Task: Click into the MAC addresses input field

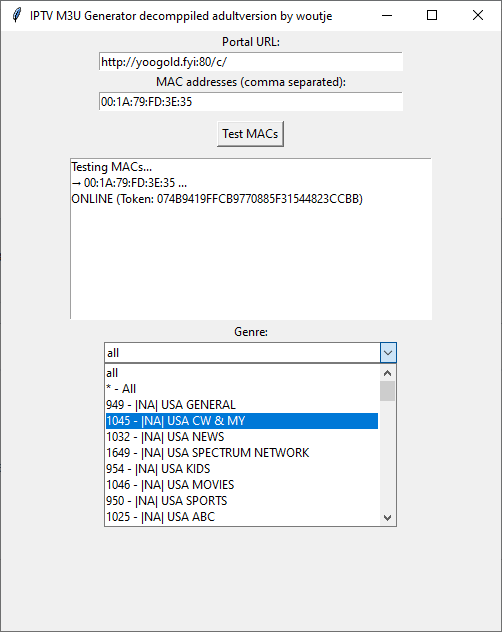Action: click(x=250, y=102)
